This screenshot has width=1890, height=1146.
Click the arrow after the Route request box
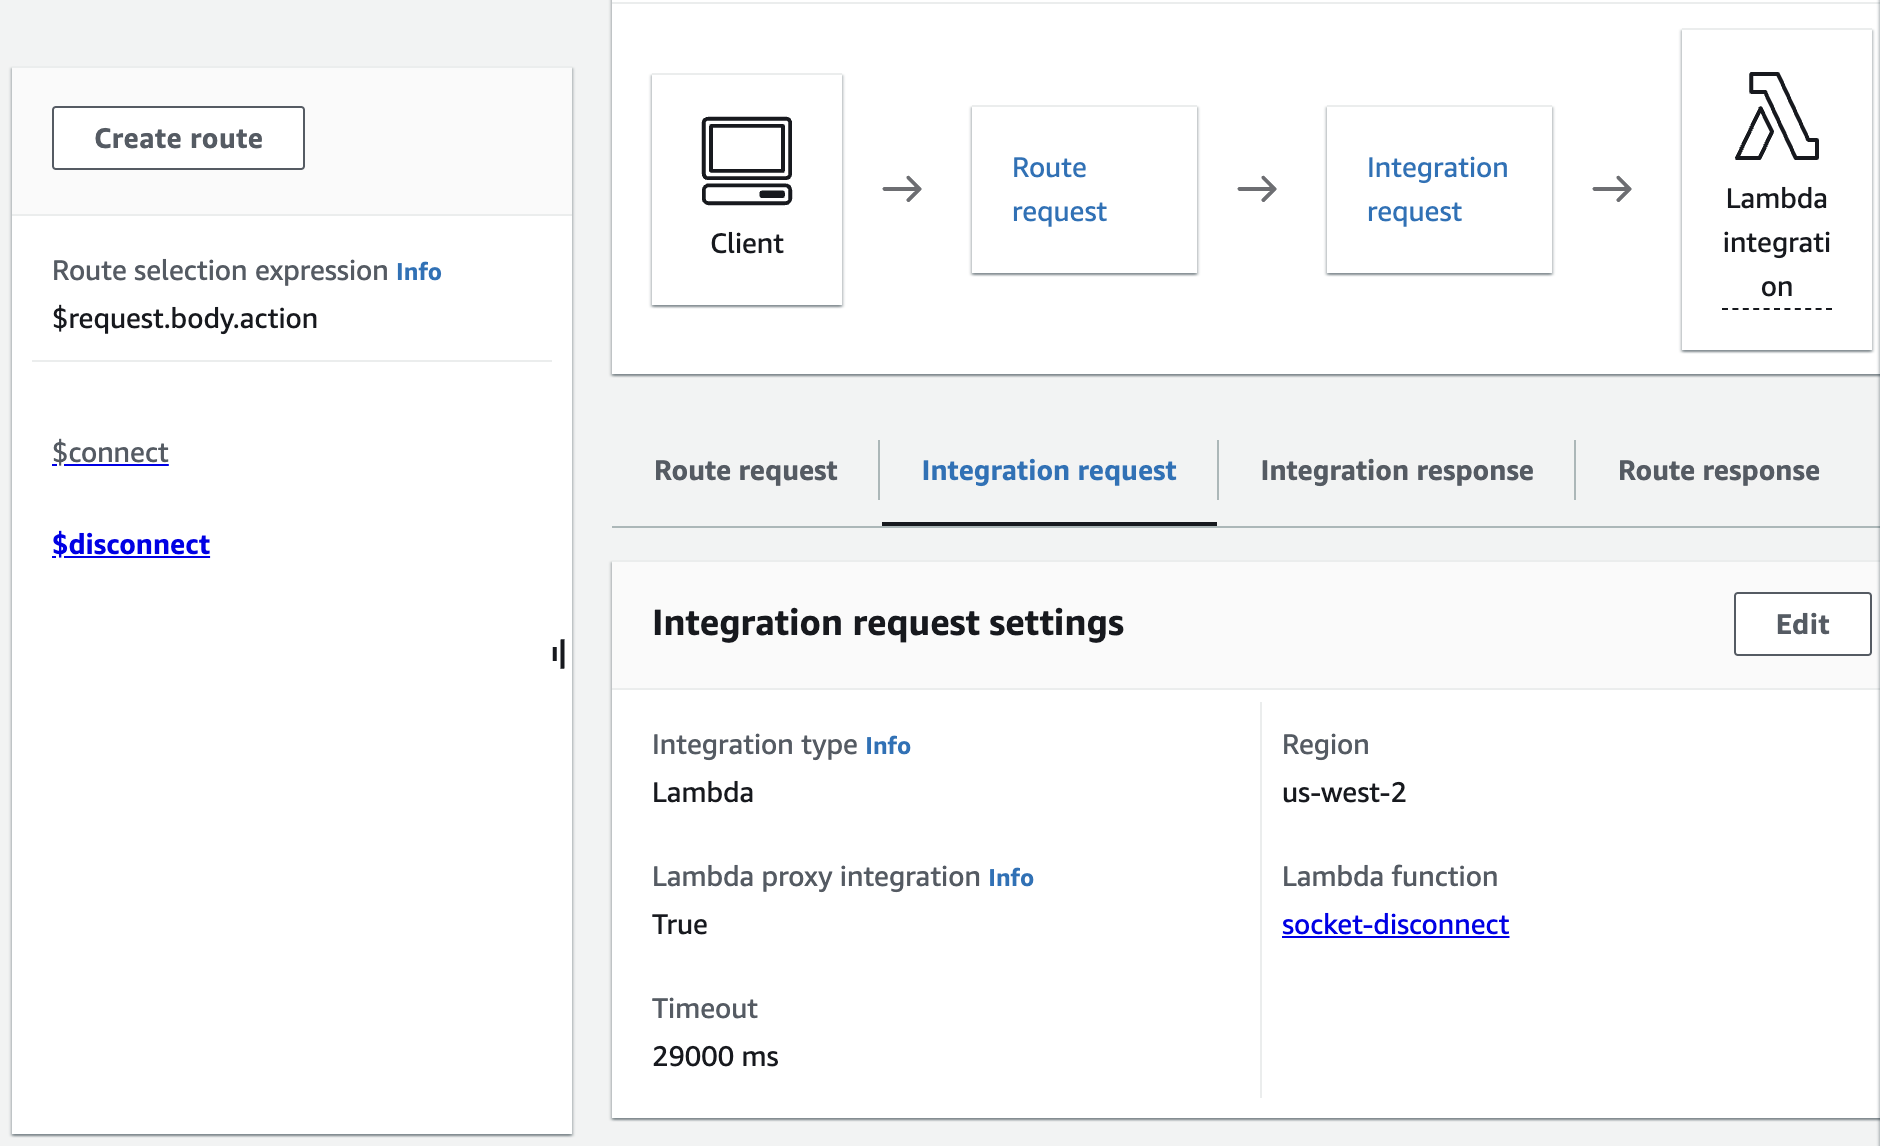1257,189
